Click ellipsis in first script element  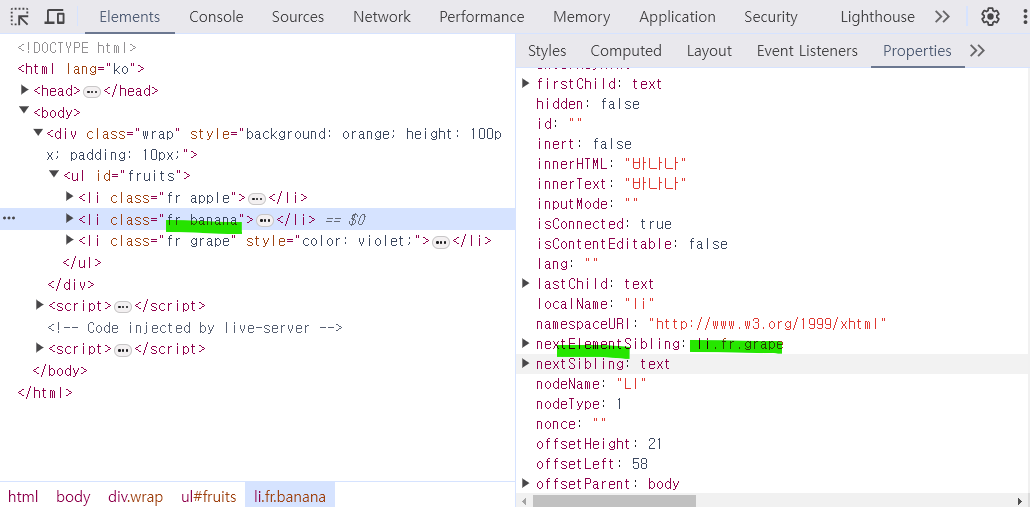pyautogui.click(x=123, y=307)
